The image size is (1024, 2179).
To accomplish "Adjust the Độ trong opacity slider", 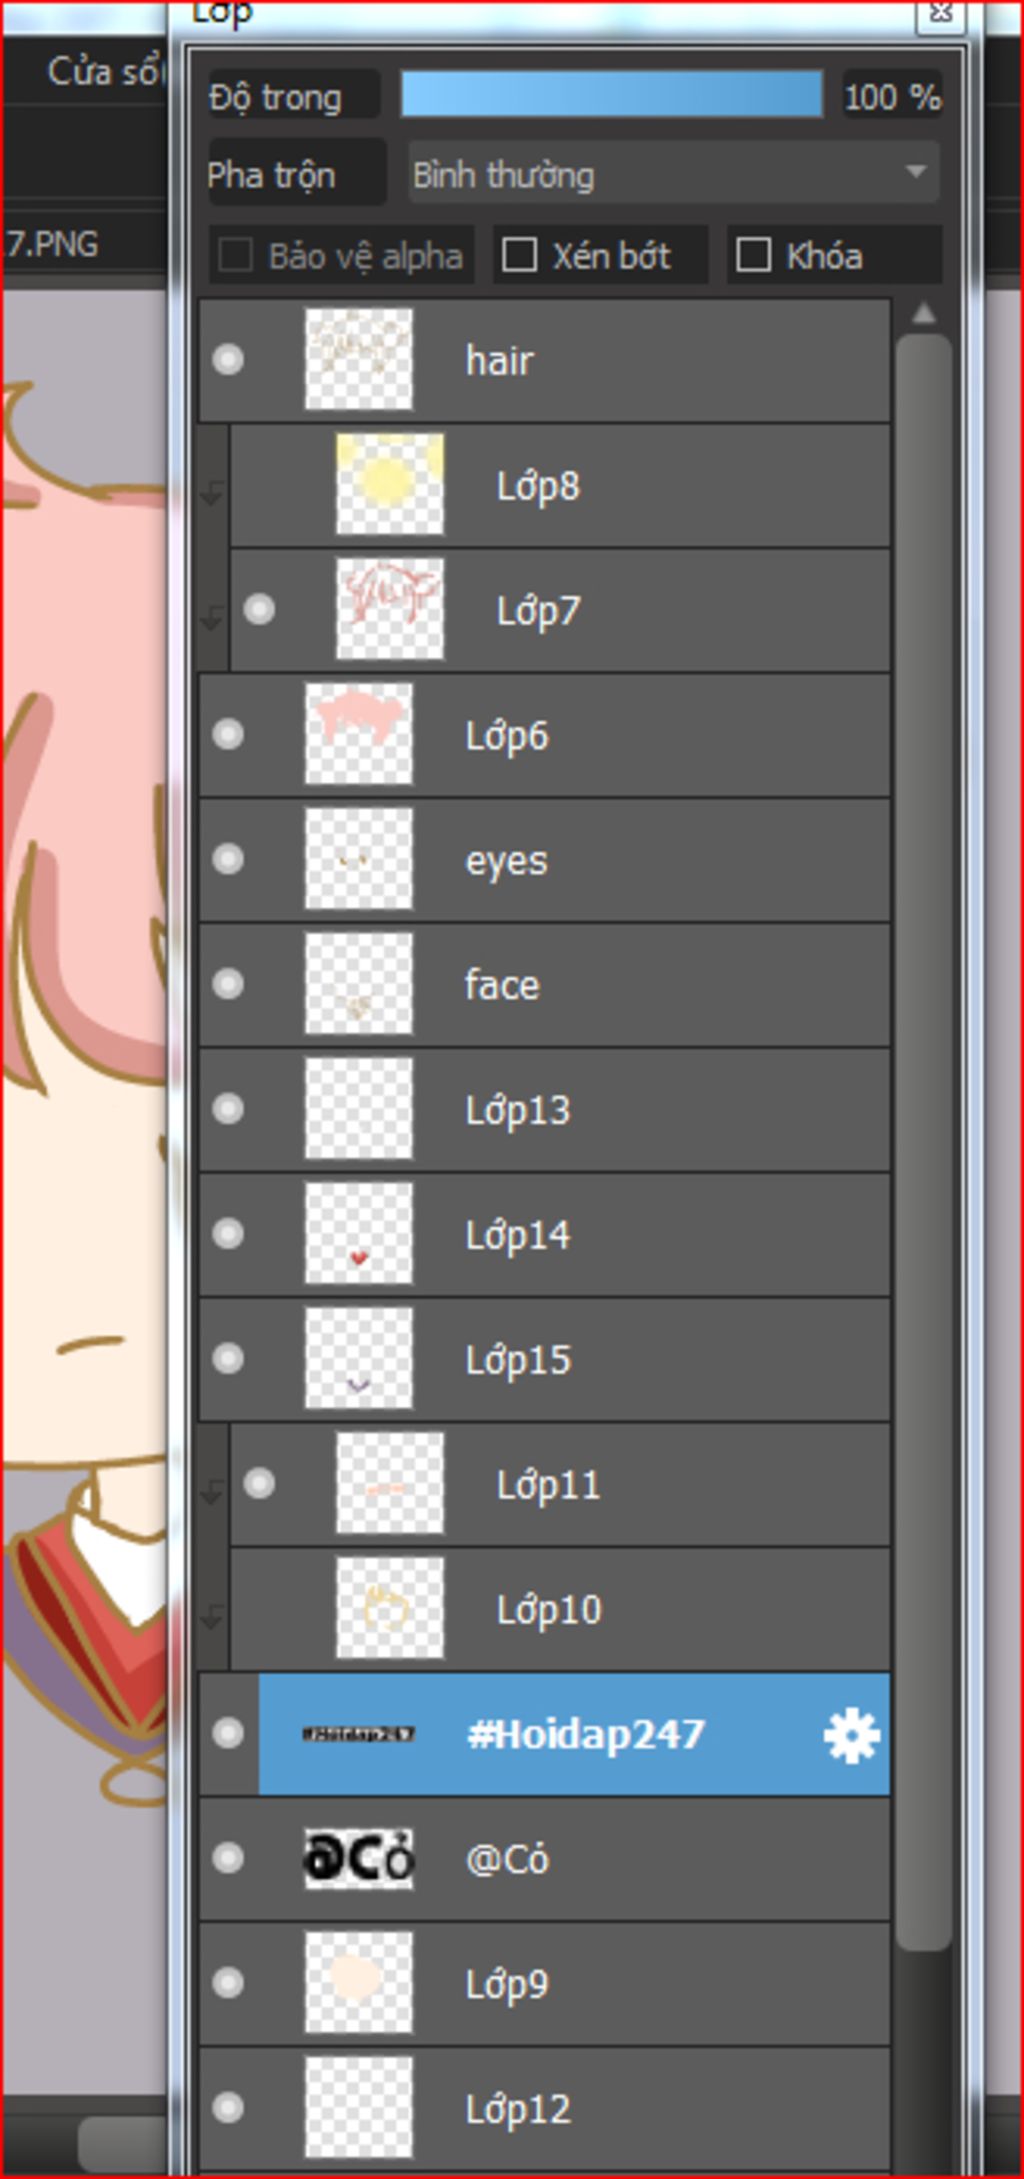I will pos(612,94).
